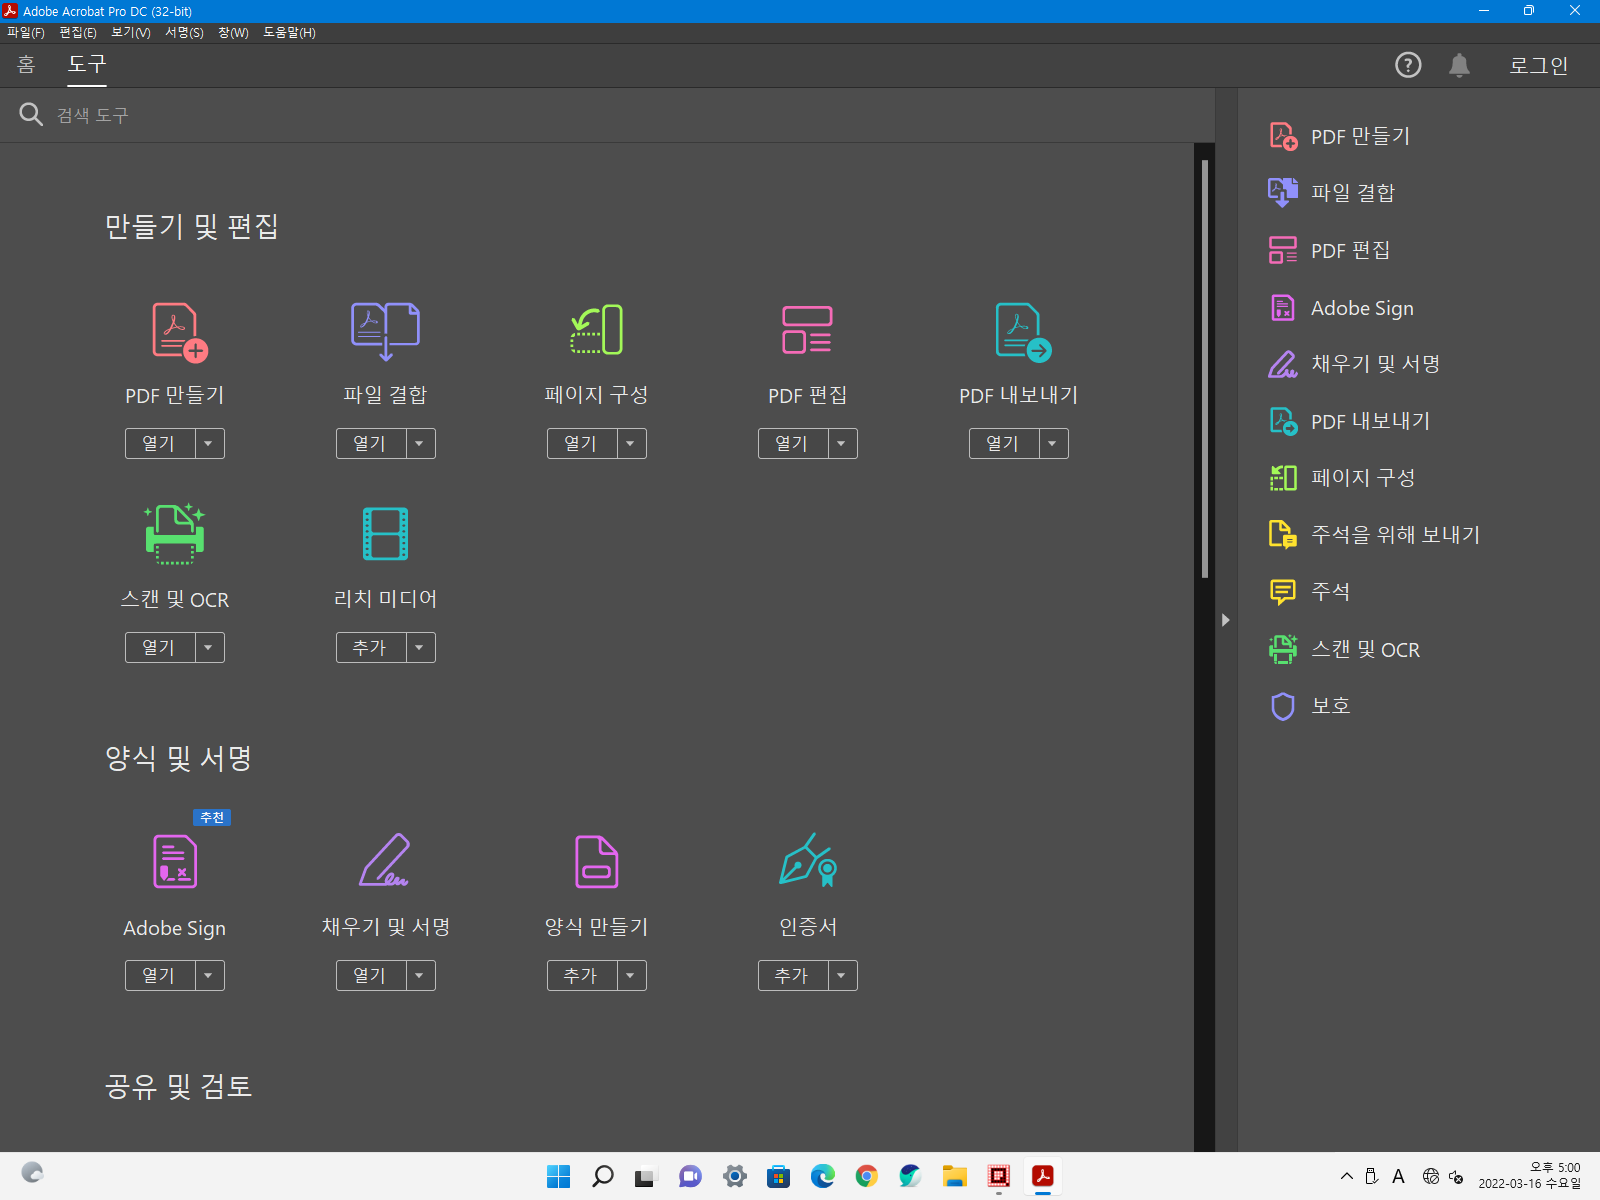Open 페이지 구성 from the right sidebar
This screenshot has height=1200, width=1600.
(x=1342, y=478)
